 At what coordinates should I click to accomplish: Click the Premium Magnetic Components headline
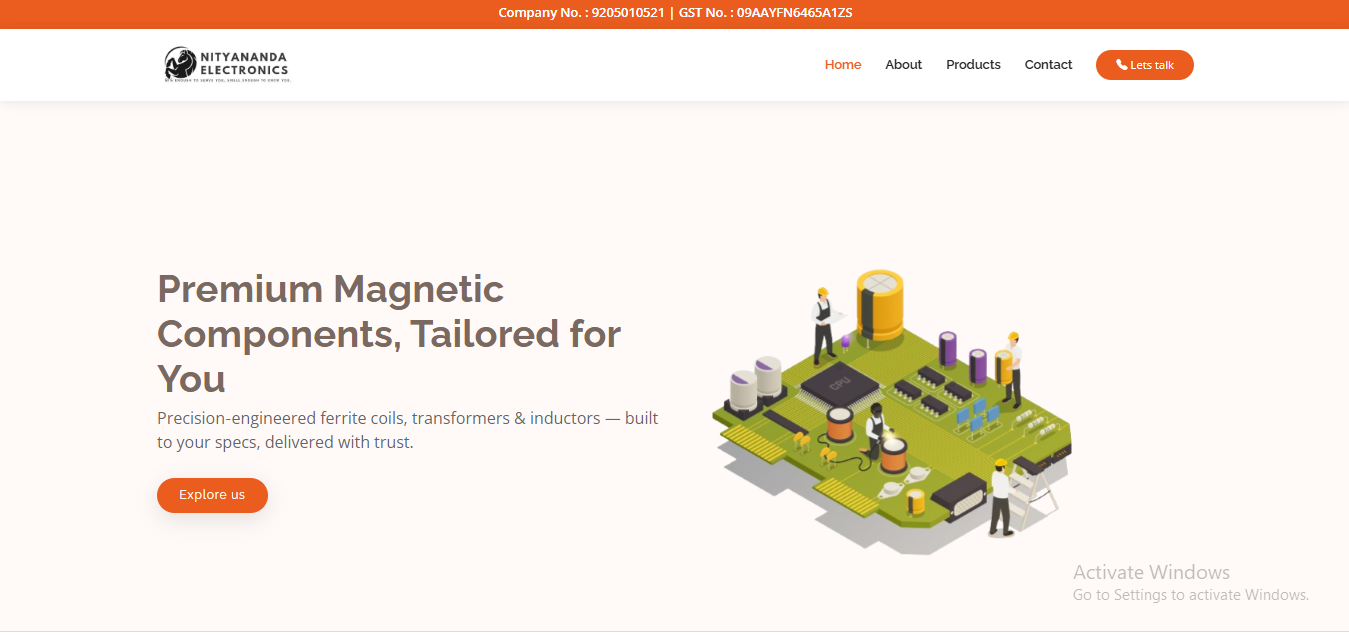coord(389,333)
